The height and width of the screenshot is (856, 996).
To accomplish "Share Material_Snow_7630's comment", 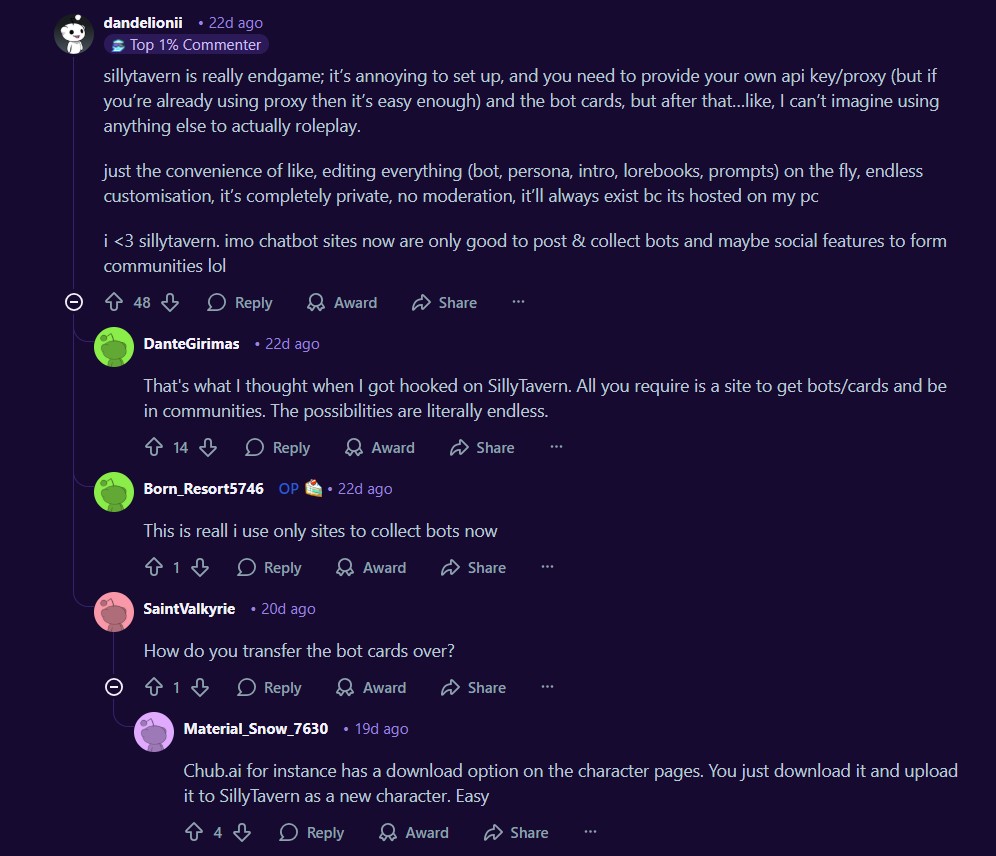I will (x=516, y=832).
